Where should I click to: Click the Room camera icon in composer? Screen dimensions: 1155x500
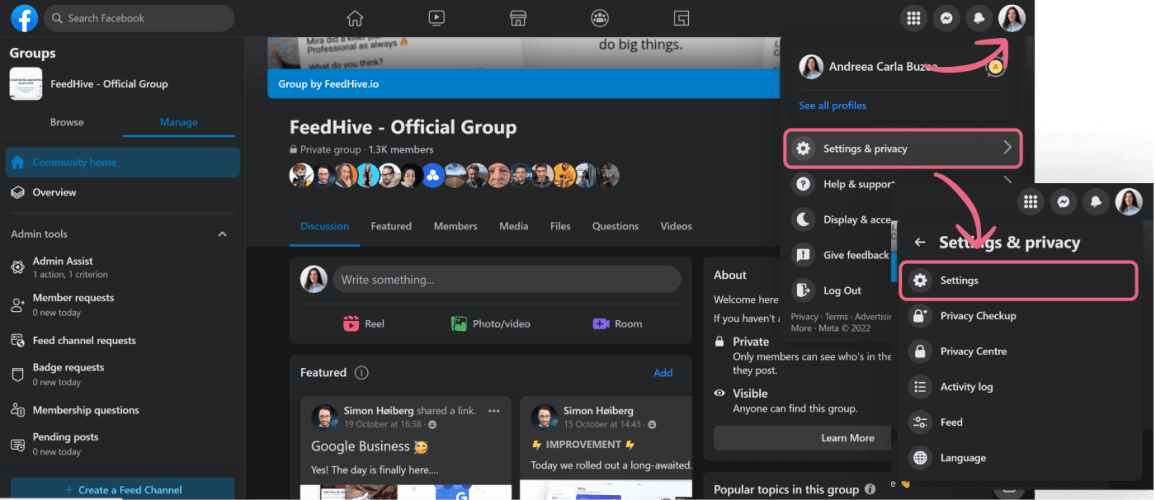point(601,324)
